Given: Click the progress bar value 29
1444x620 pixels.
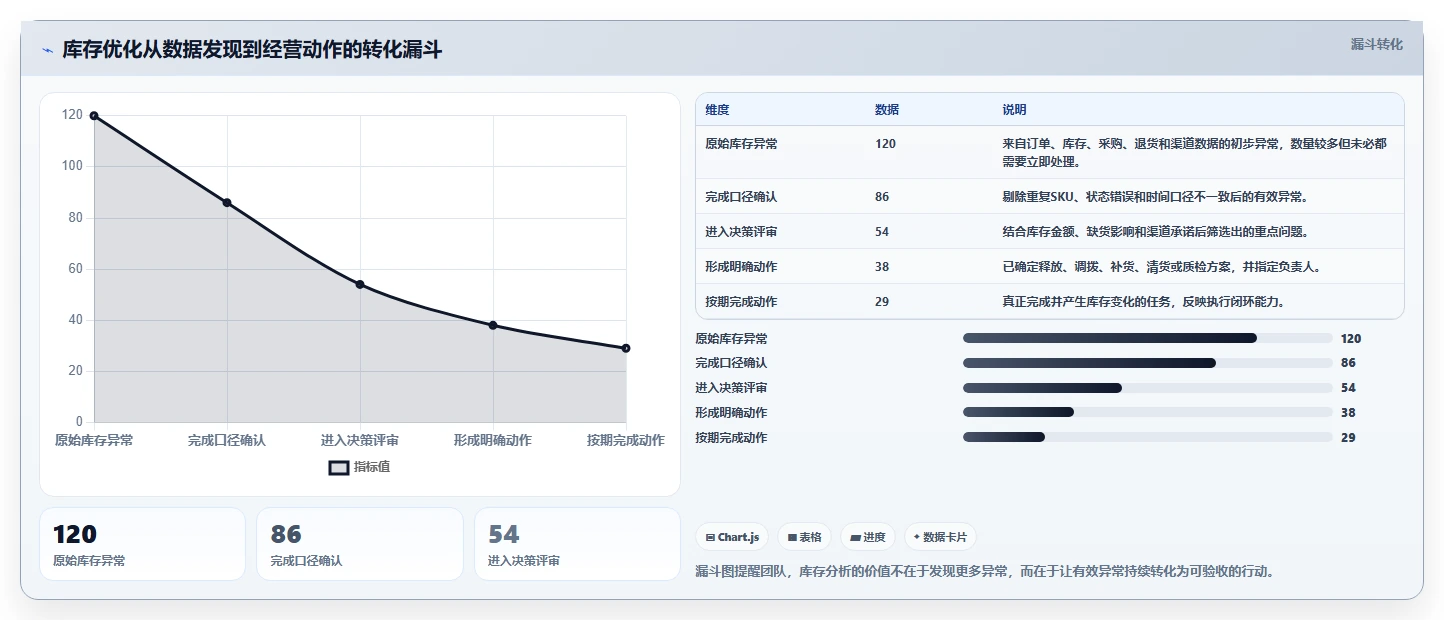Looking at the screenshot, I should tap(1348, 437).
